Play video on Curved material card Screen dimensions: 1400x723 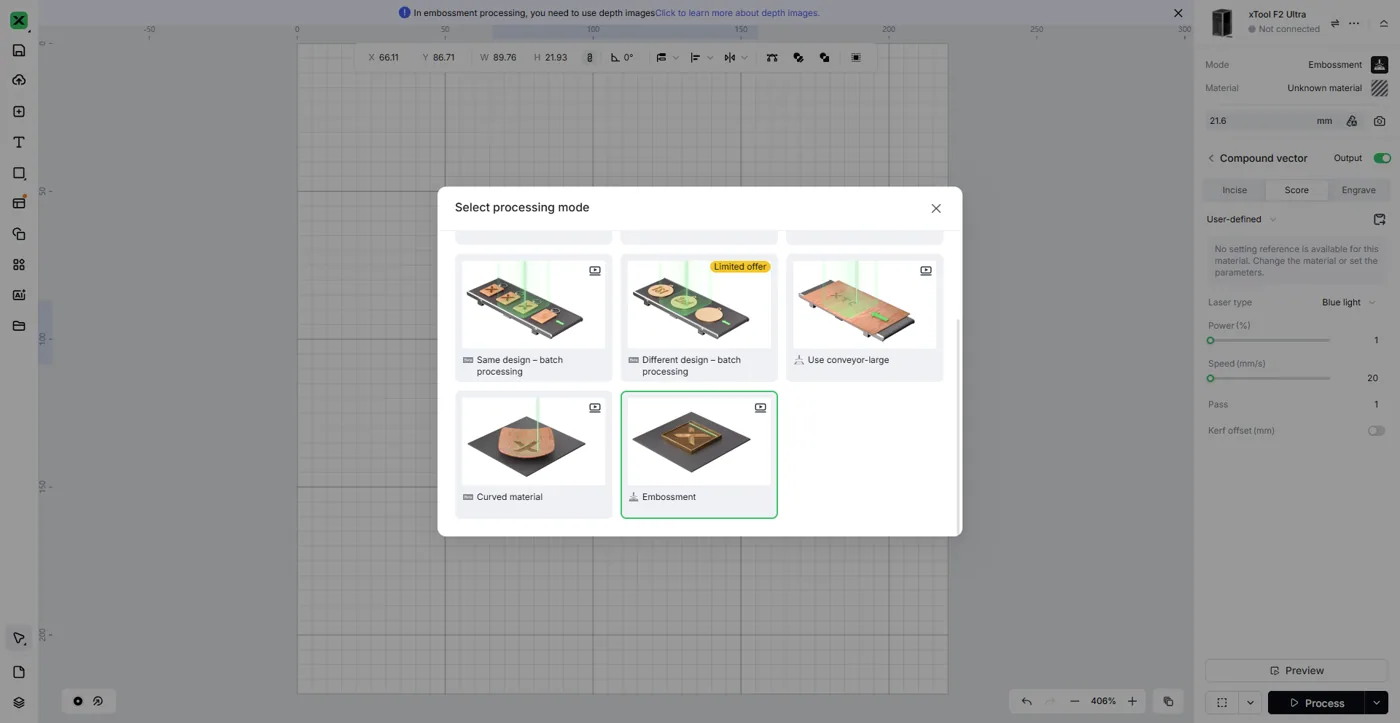pos(595,408)
